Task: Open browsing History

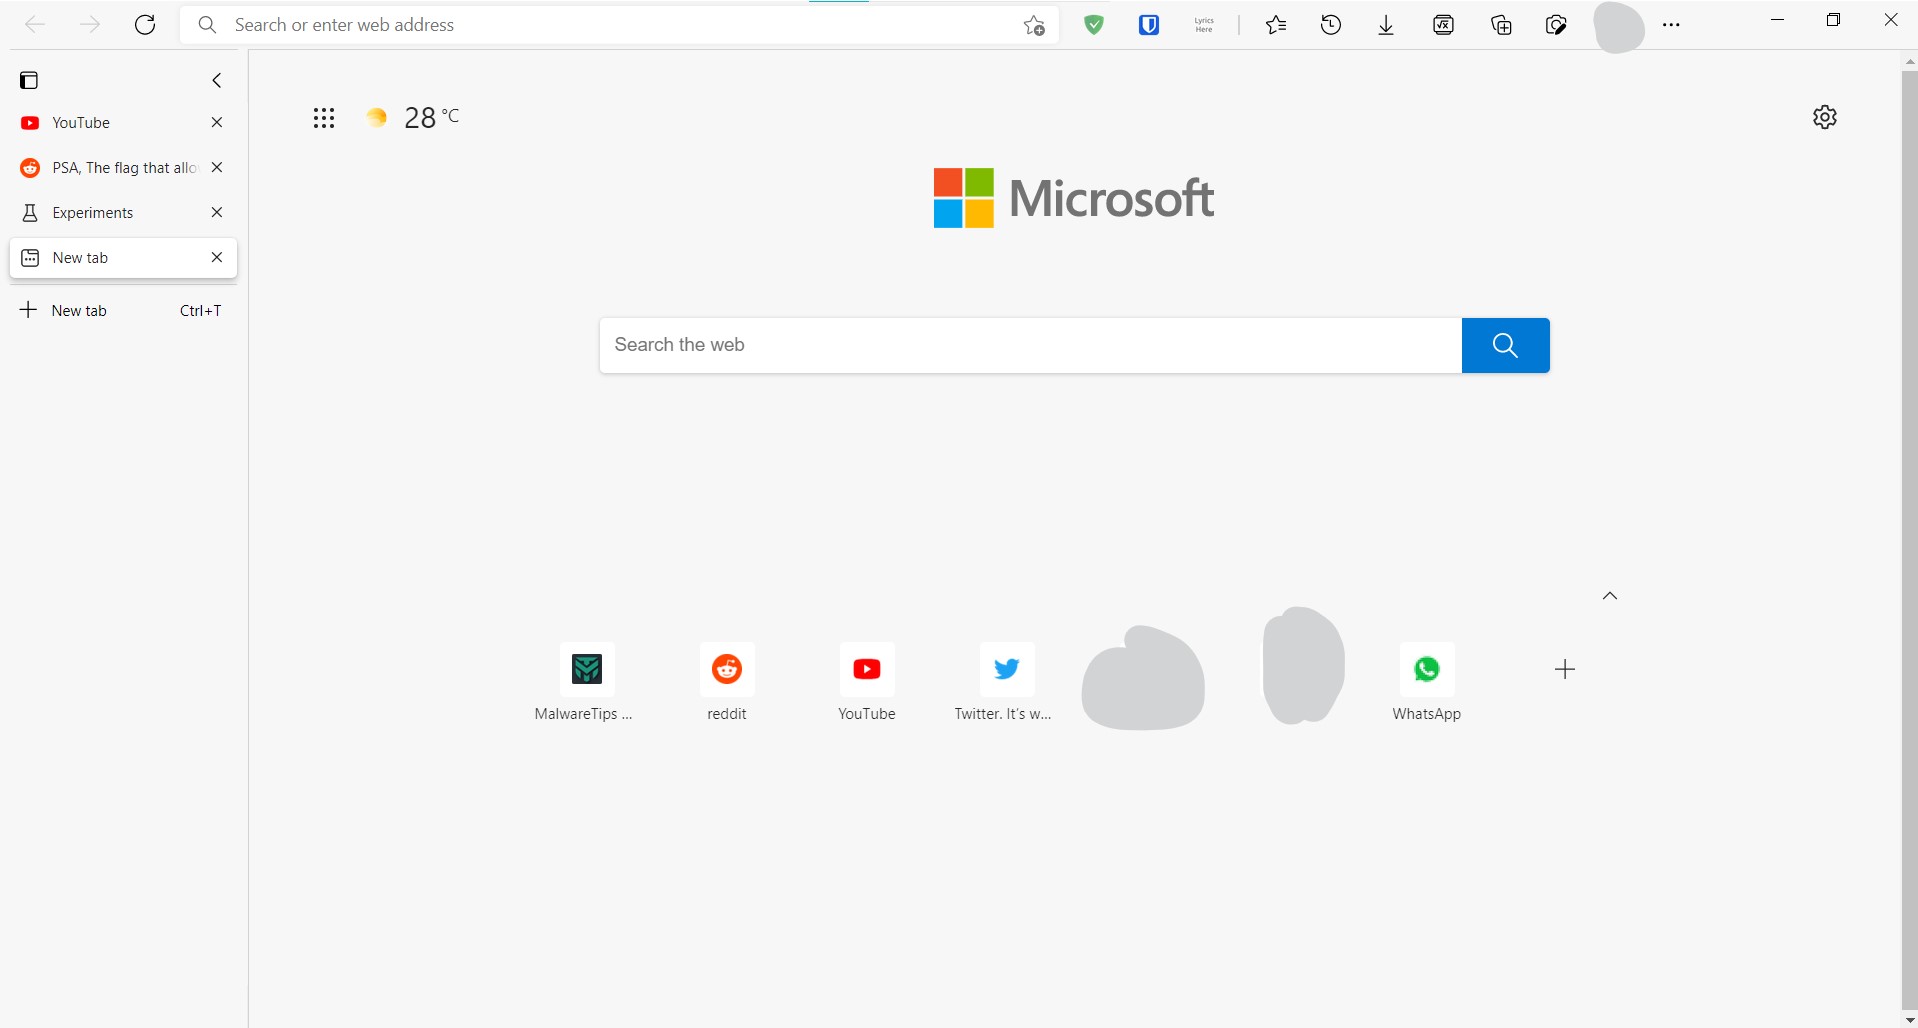Action: pyautogui.click(x=1331, y=25)
